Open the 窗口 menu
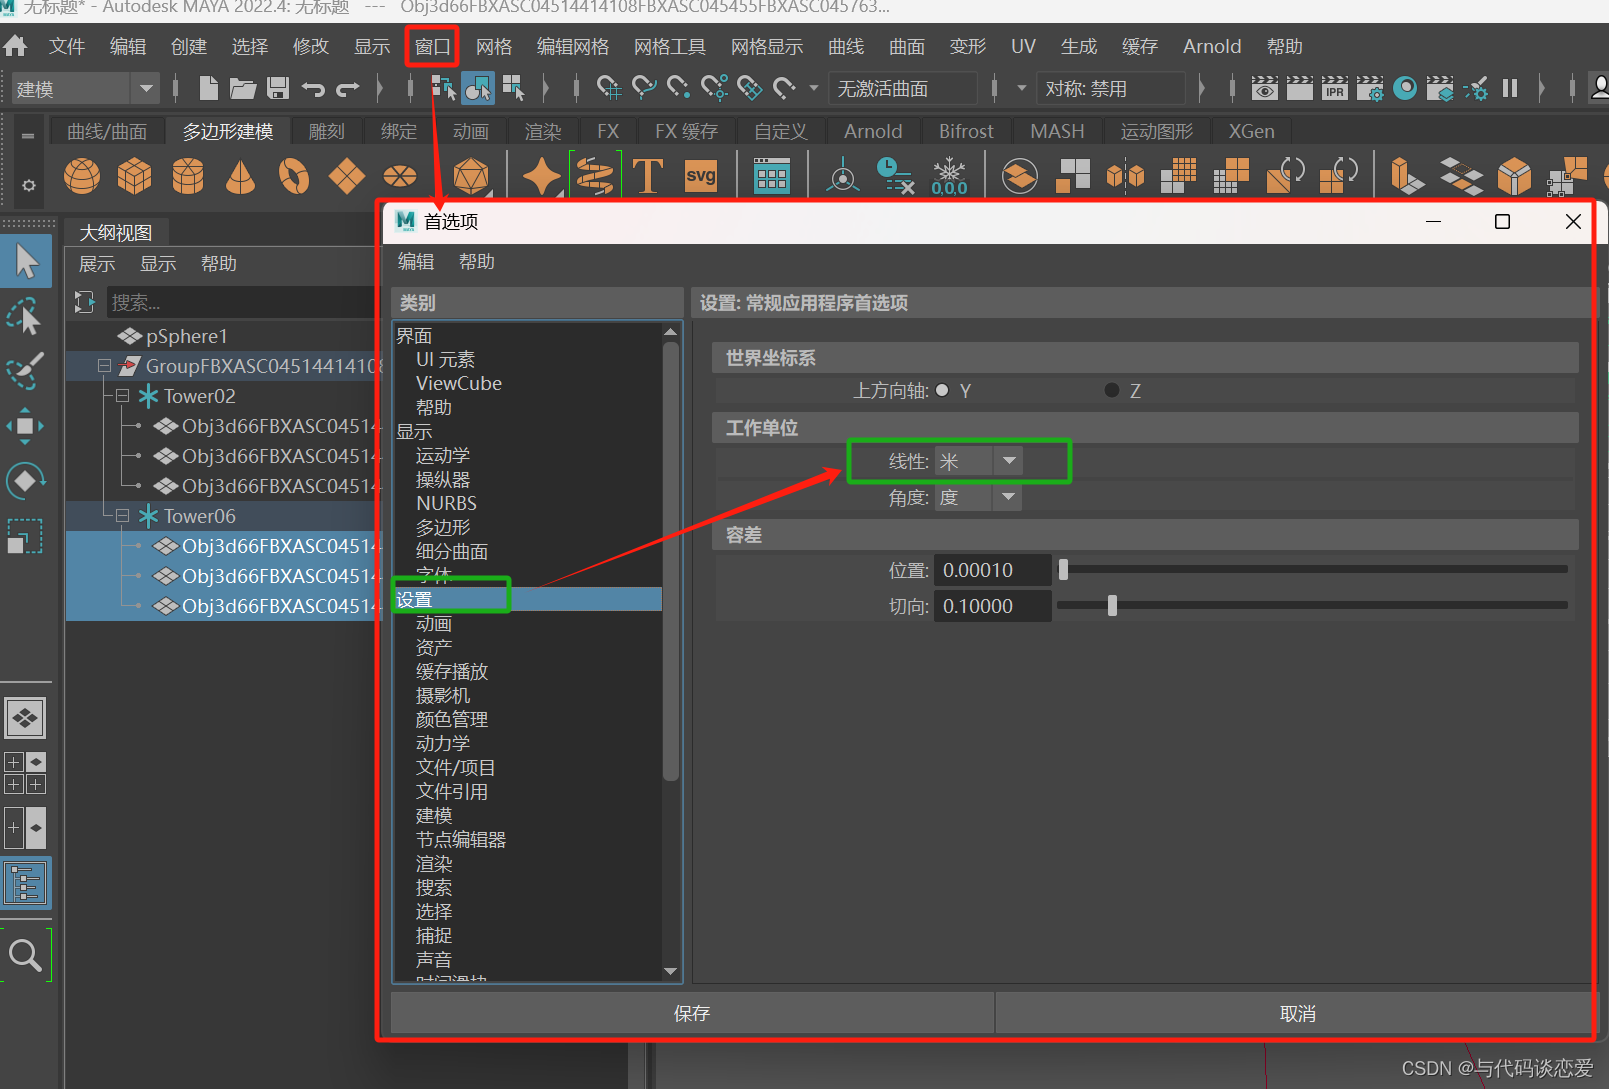 433,46
